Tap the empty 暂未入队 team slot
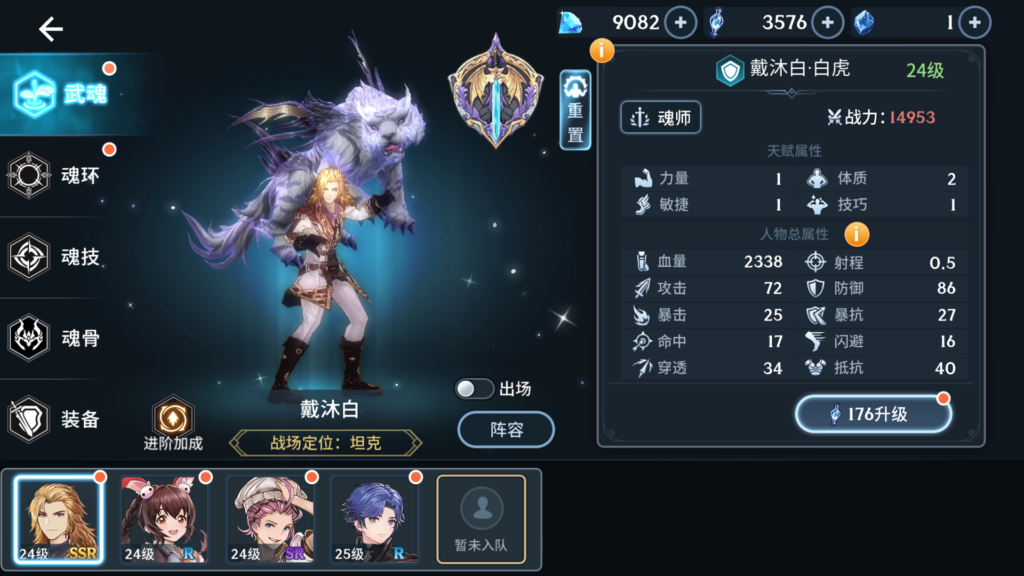The width and height of the screenshot is (1024, 576). (481, 519)
